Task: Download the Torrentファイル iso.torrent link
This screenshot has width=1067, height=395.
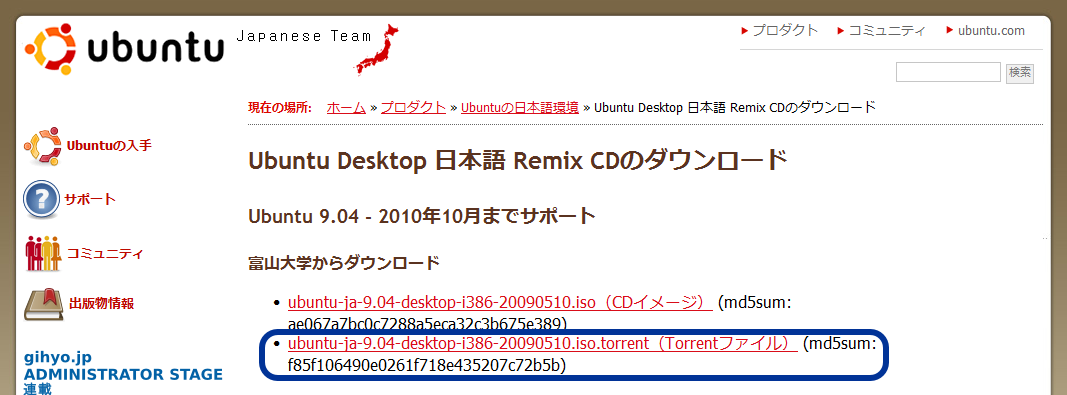Action: coord(542,343)
